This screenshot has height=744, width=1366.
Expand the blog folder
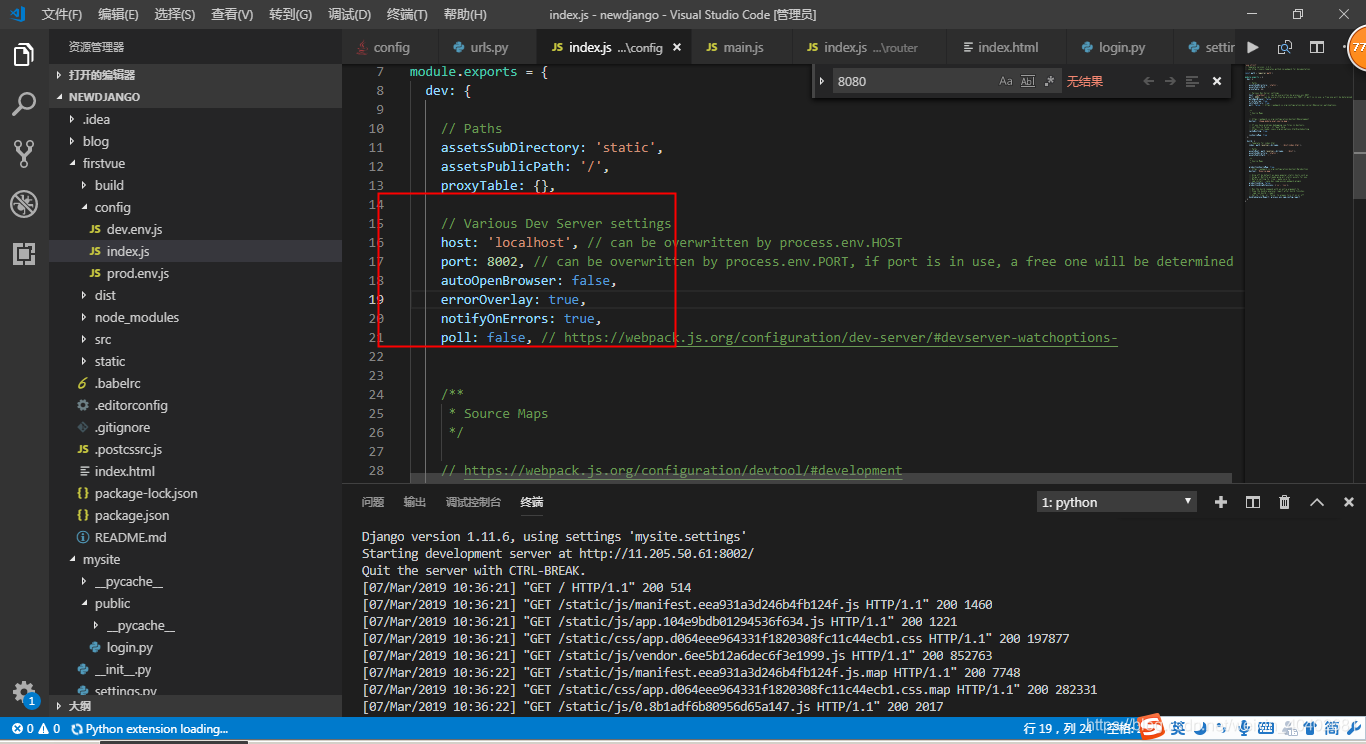tap(195, 141)
